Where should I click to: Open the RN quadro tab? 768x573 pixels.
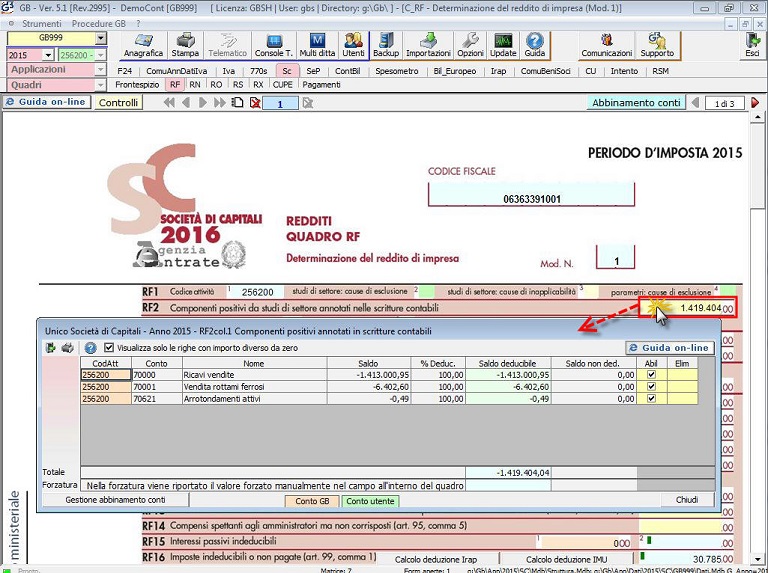195,85
